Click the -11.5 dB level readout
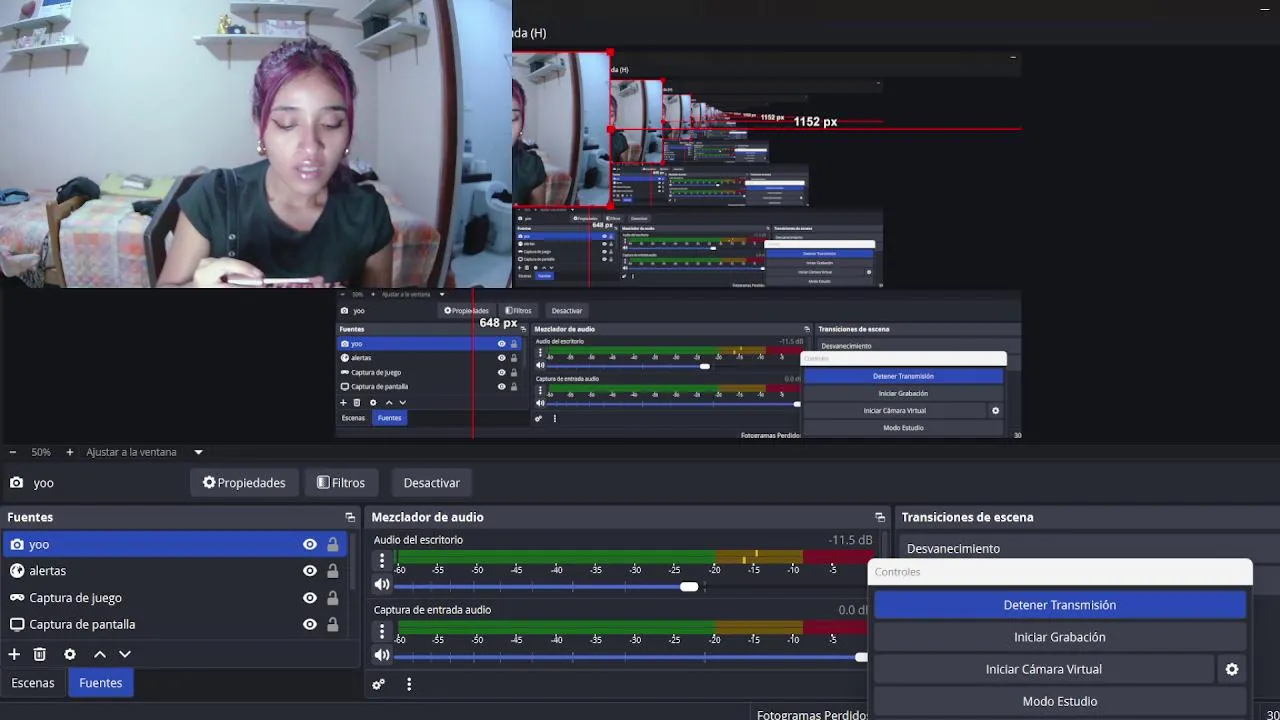 tap(850, 540)
